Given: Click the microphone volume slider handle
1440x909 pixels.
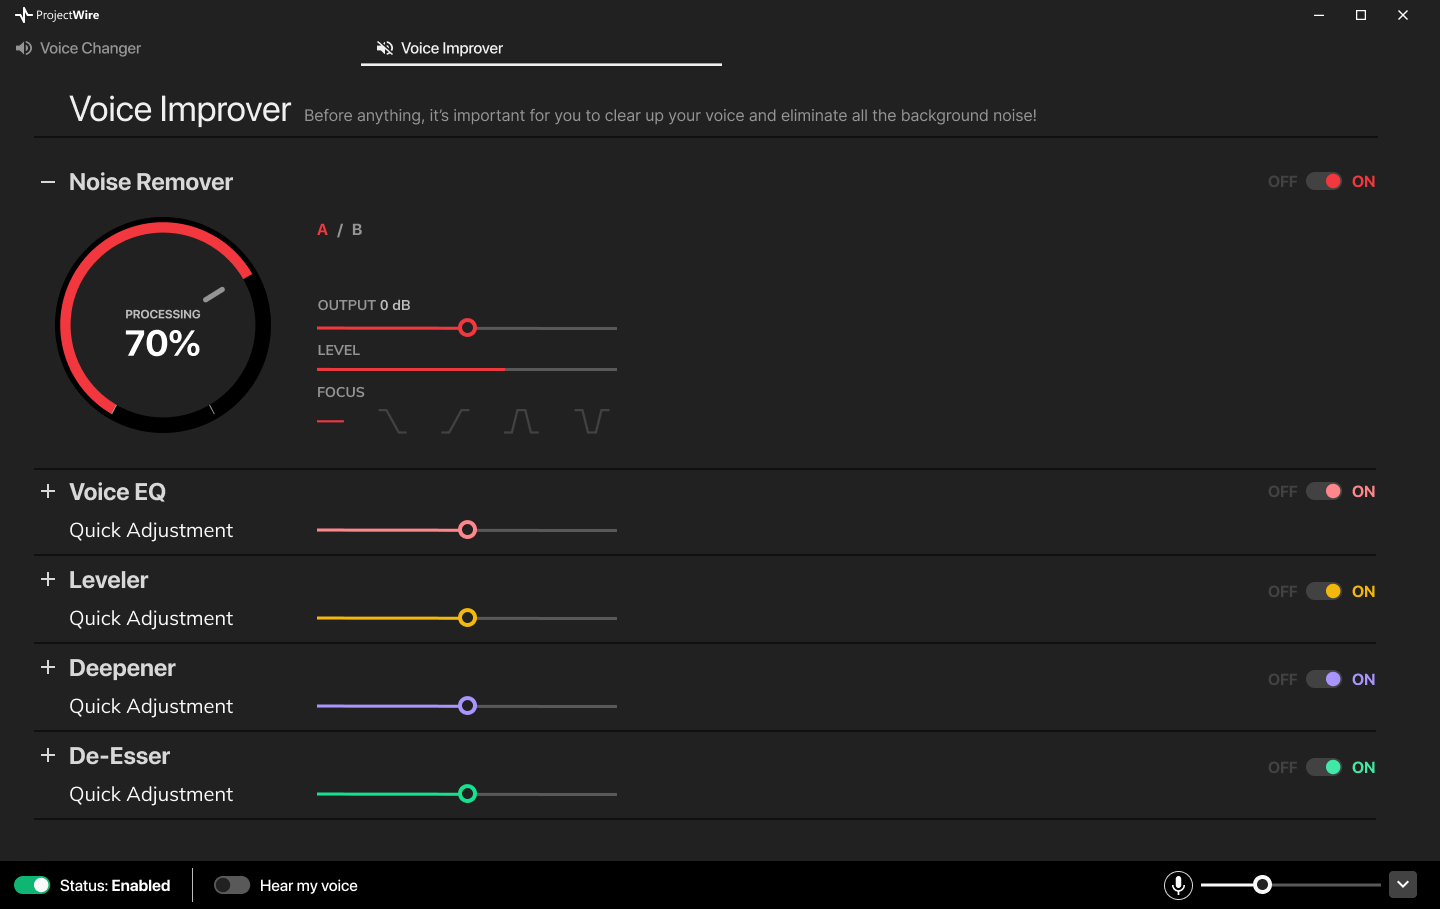Looking at the screenshot, I should tap(1262, 885).
